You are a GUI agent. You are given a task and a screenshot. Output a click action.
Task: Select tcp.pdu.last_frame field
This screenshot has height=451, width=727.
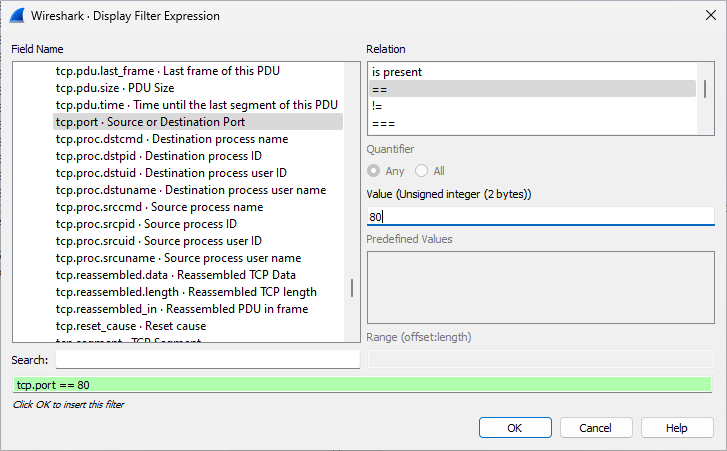[x=198, y=71]
